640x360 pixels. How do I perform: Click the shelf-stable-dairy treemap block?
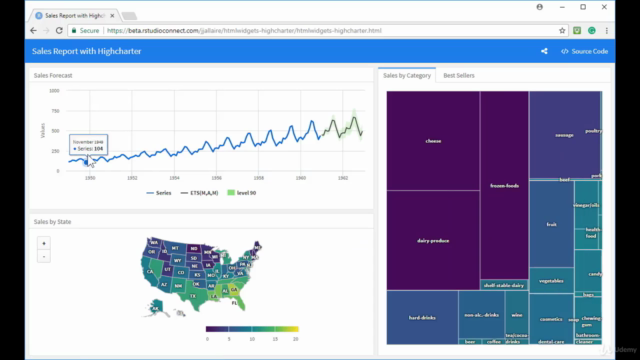504,285
